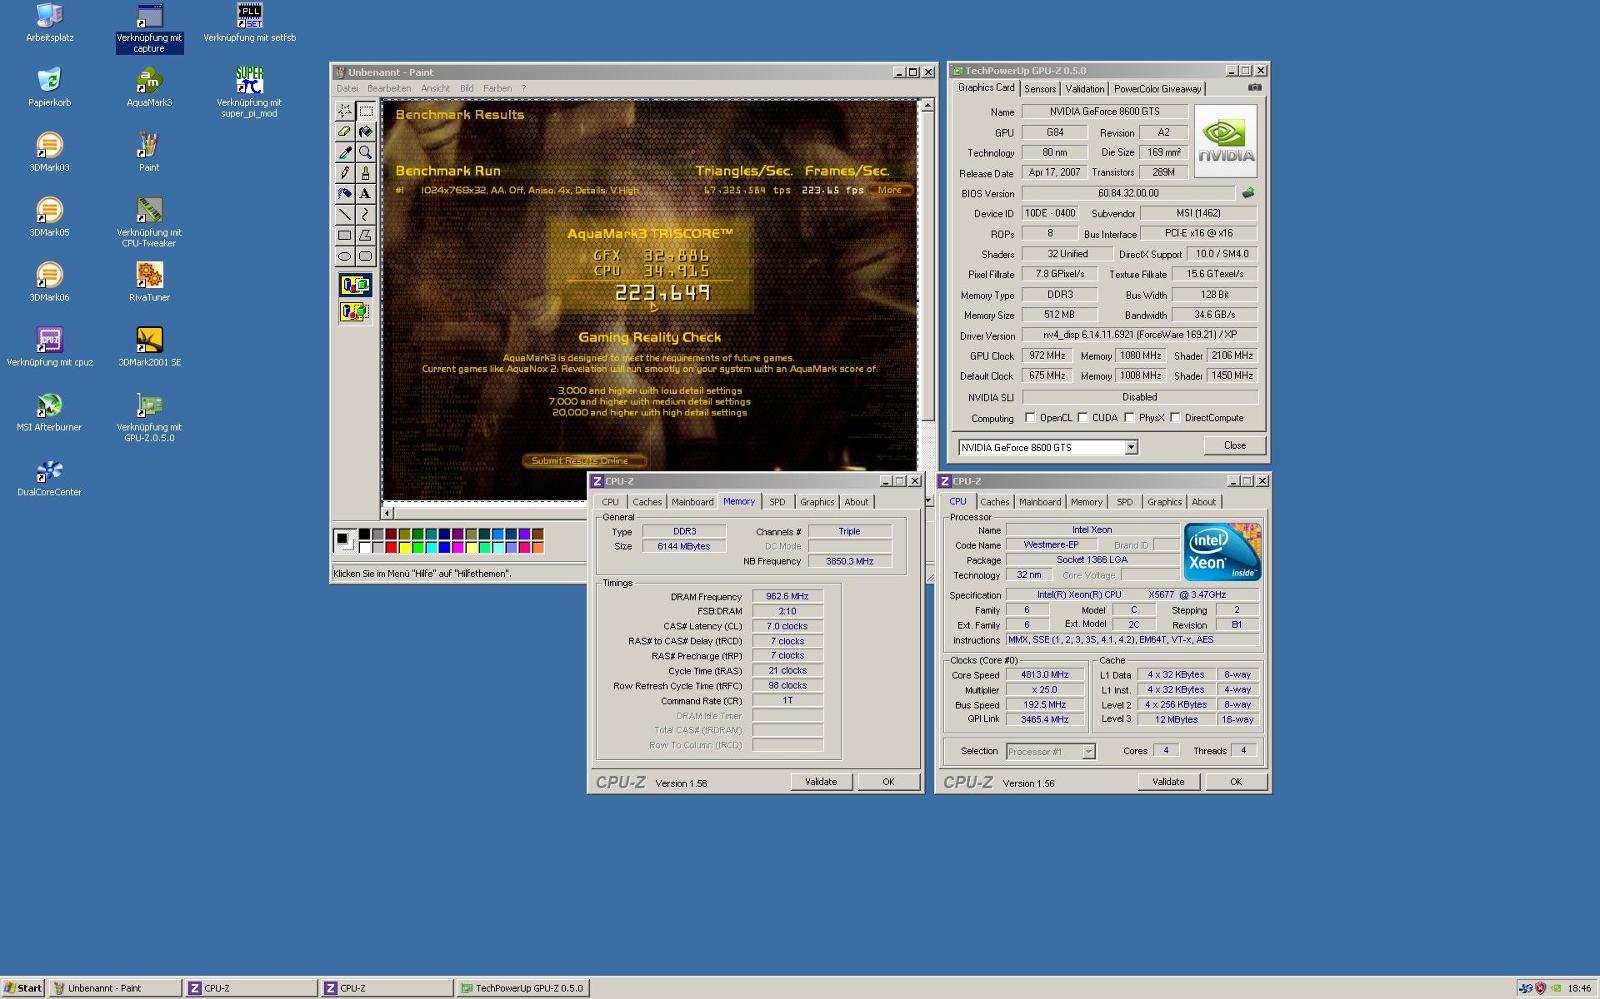Activate the Magnifier tool in Paint

coord(366,152)
